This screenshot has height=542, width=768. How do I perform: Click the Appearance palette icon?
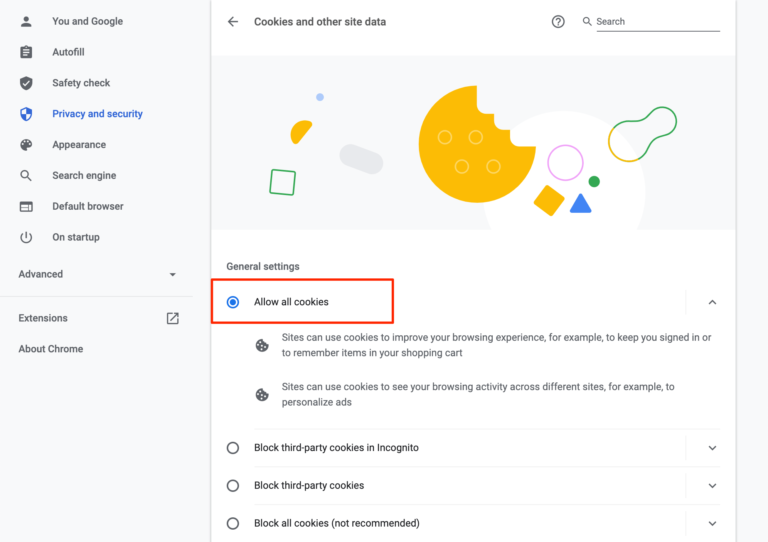[27, 145]
